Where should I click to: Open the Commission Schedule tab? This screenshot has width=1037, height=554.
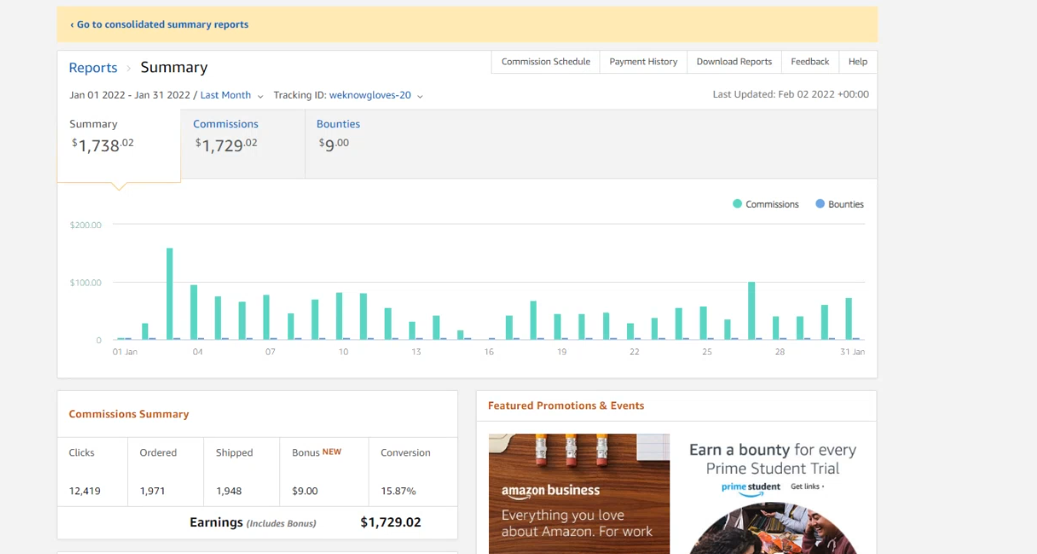[546, 61]
